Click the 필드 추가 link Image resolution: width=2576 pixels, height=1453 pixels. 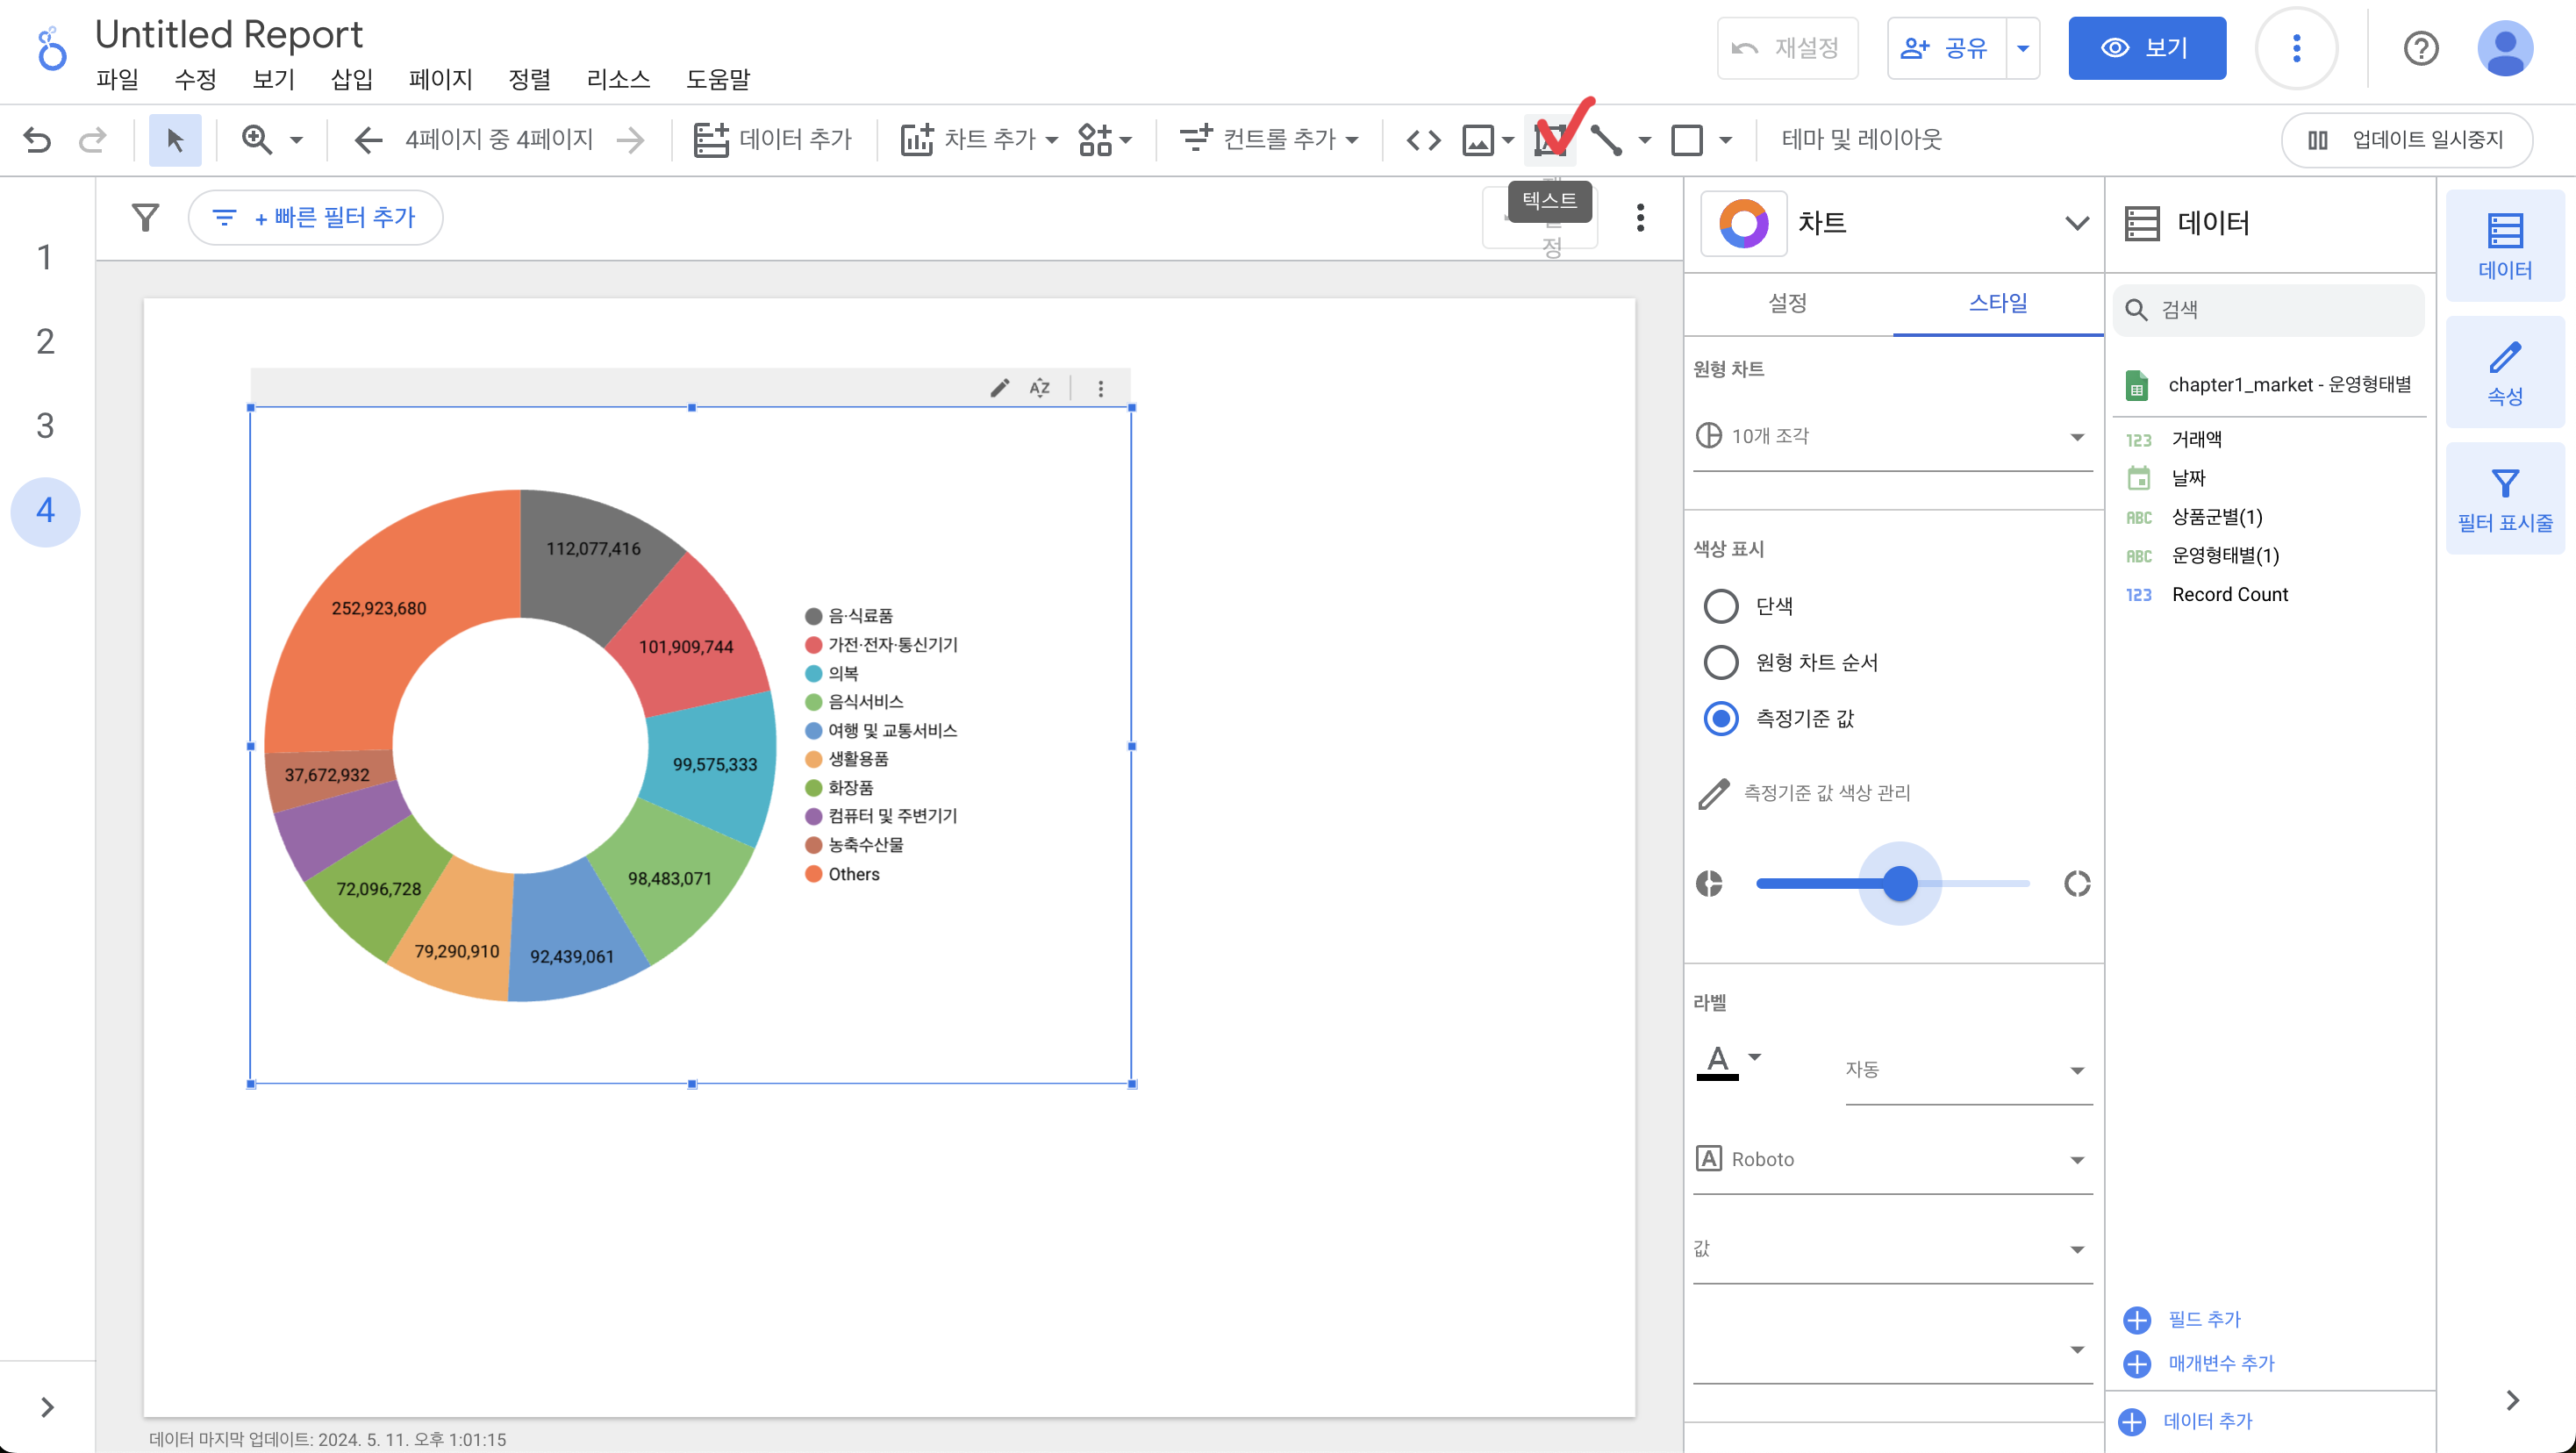click(2203, 1319)
